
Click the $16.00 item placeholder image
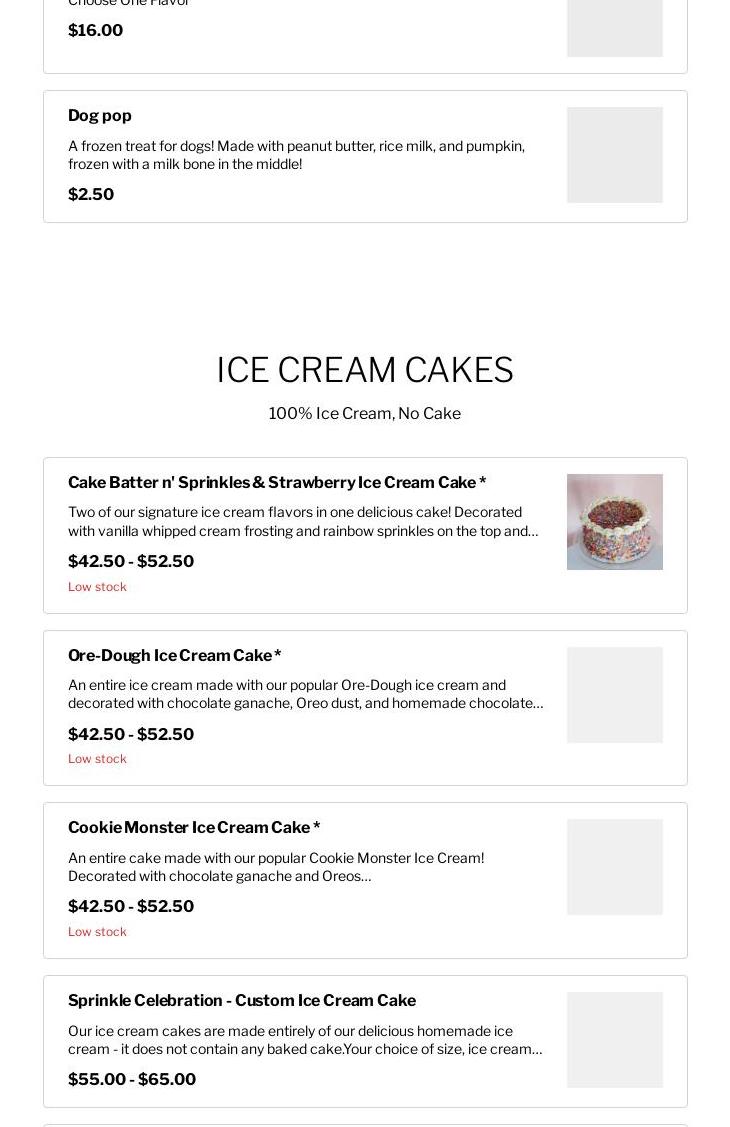[x=614, y=28]
